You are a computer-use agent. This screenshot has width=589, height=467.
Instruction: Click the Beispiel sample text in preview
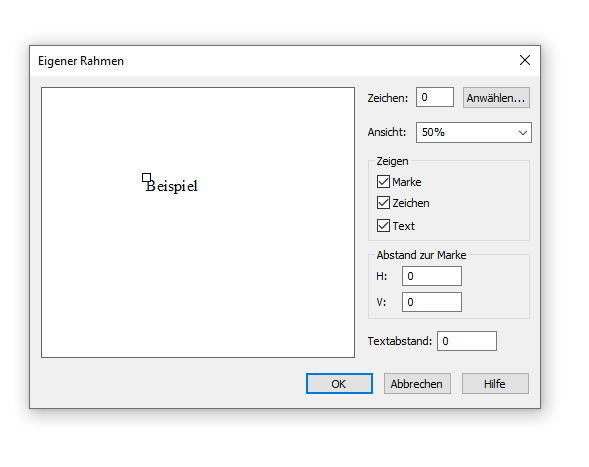[x=172, y=186]
